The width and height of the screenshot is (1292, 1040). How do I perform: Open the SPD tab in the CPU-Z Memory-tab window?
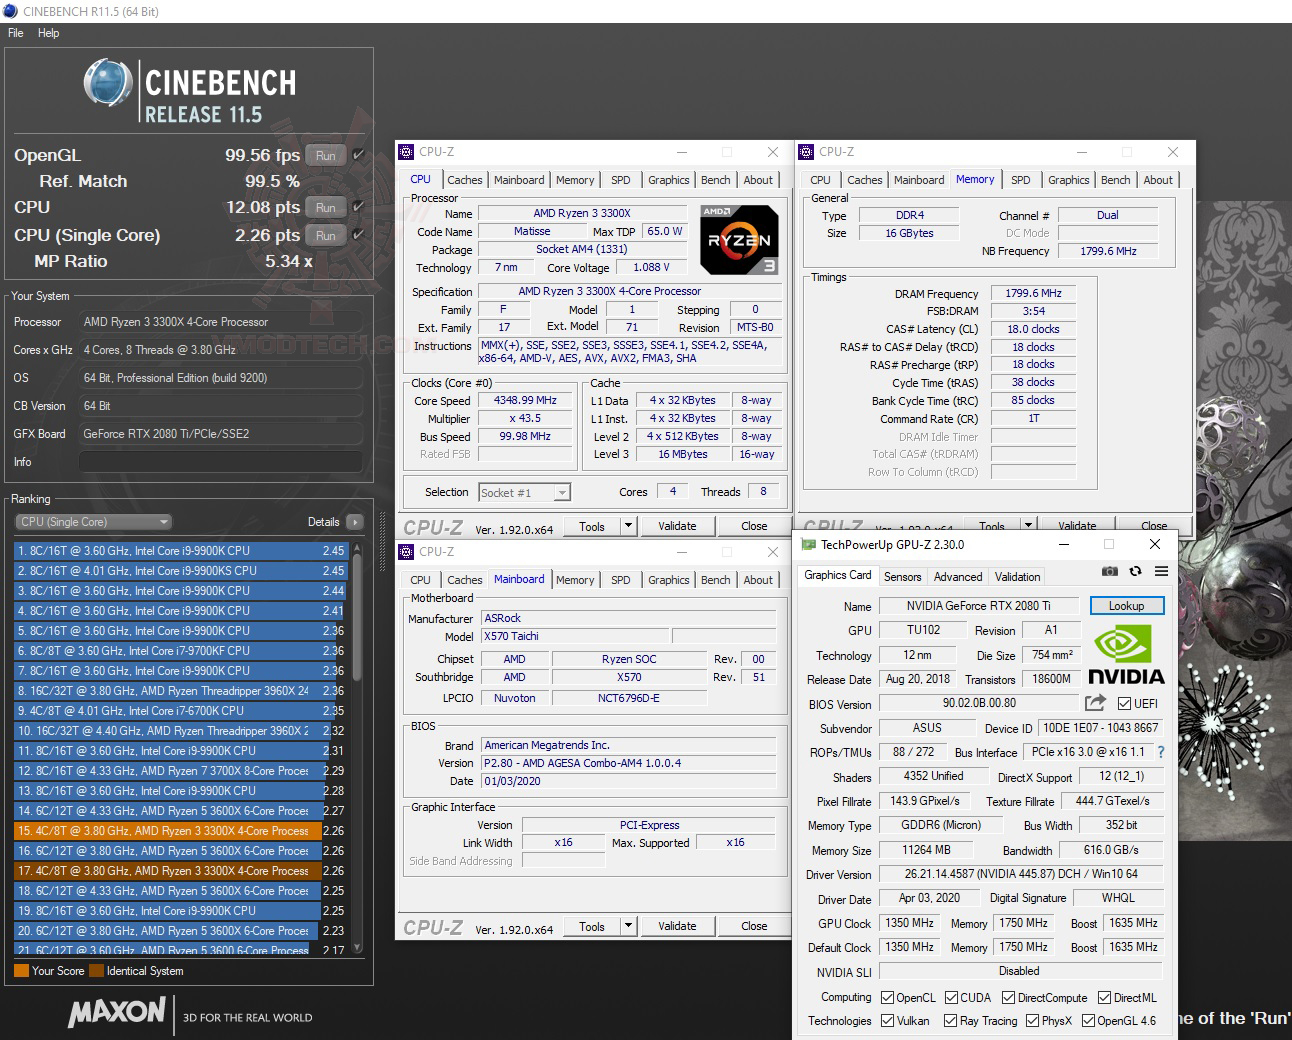click(1020, 180)
